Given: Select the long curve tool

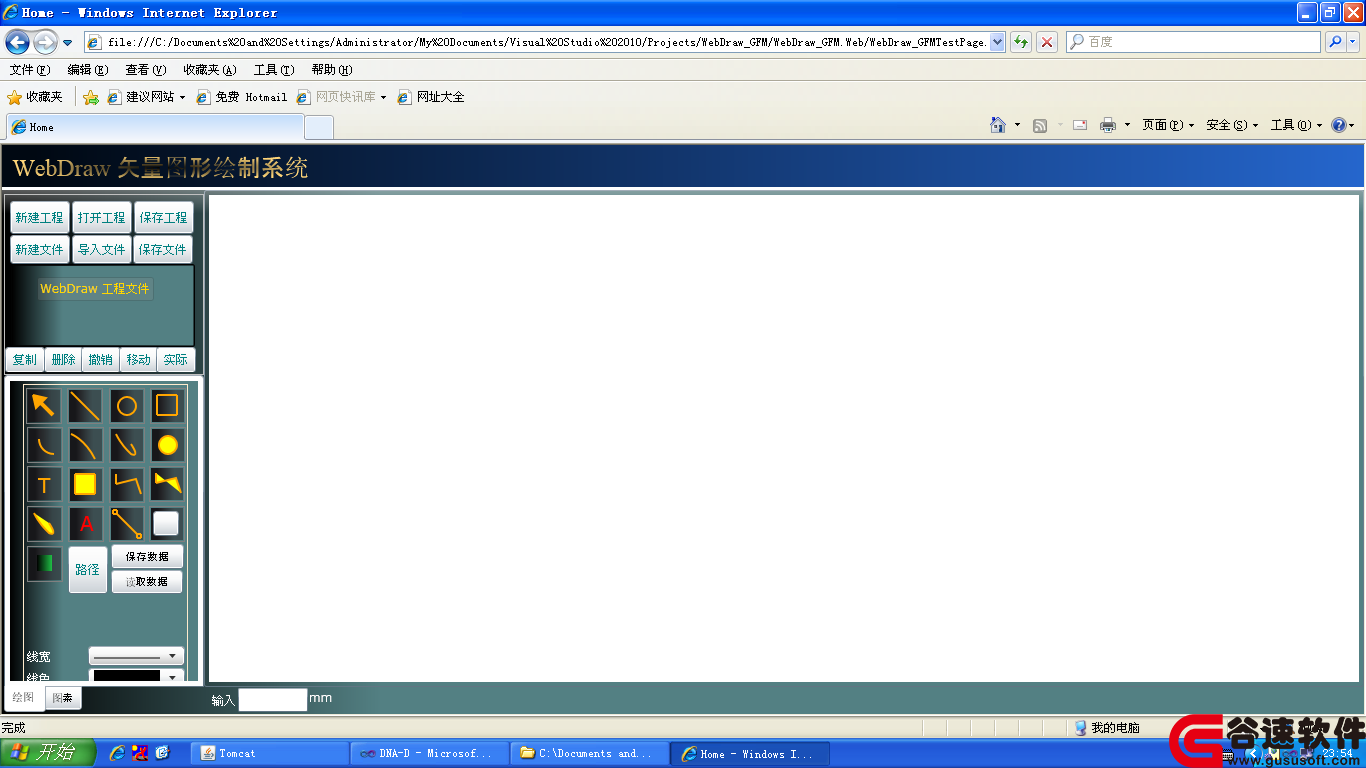Looking at the screenshot, I should [x=85, y=445].
